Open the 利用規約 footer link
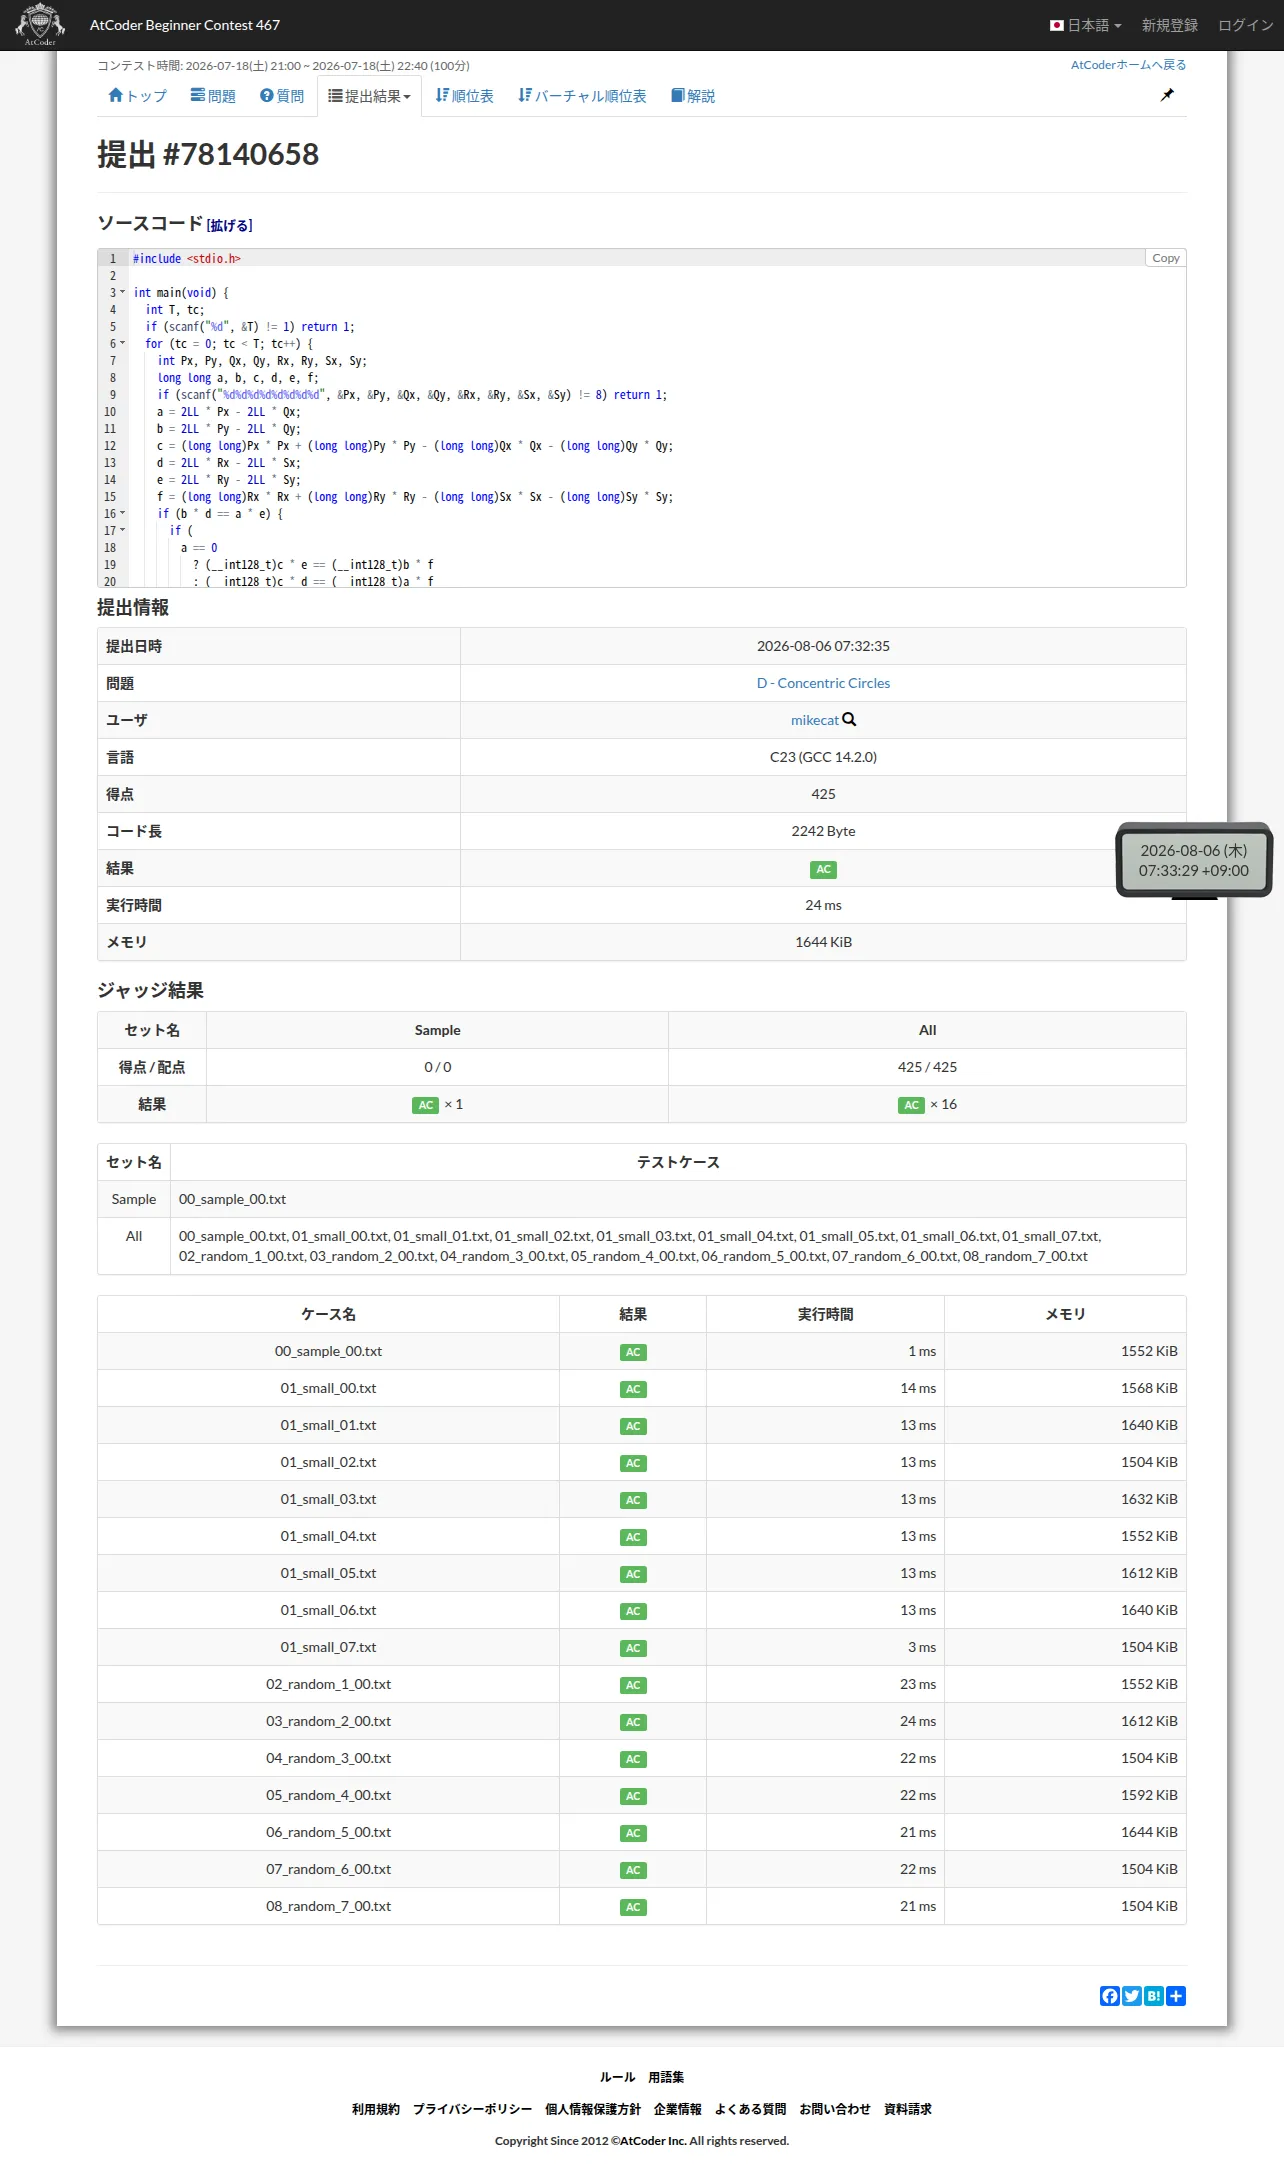Image resolution: width=1284 pixels, height=2170 pixels. pyautogui.click(x=376, y=2109)
